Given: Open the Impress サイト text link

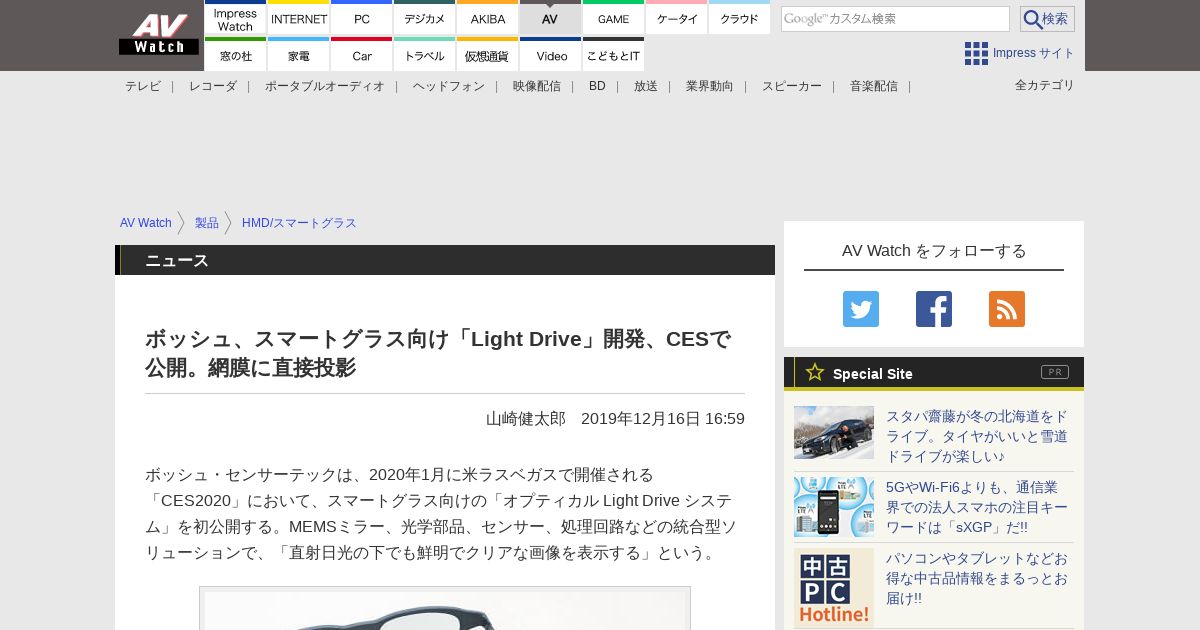Looking at the screenshot, I should click(x=1034, y=53).
